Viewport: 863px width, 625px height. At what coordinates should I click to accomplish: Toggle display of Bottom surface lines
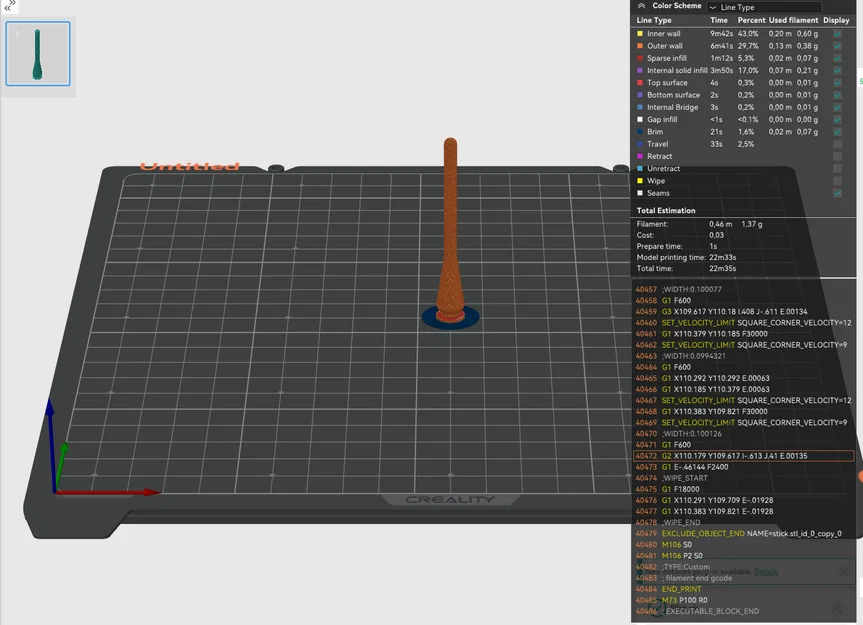[837, 95]
